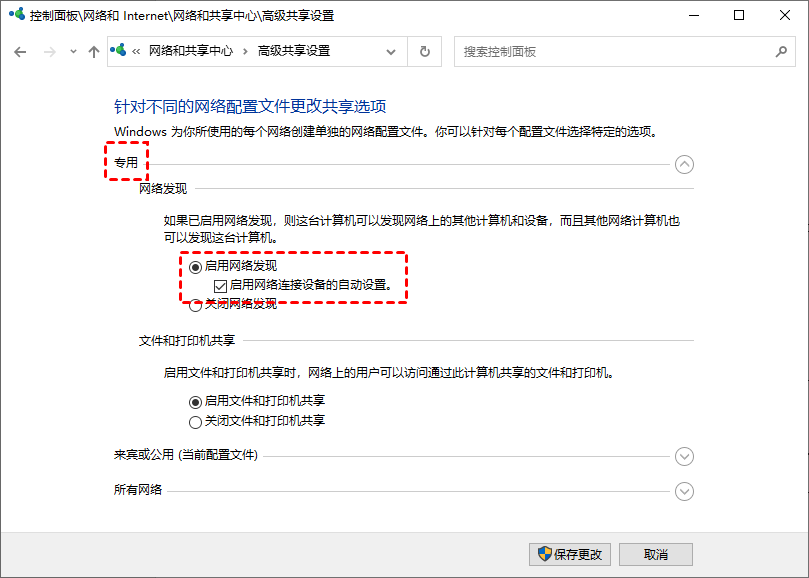Click the Back navigation arrow
Screen dimensions: 809x578
click(x=20, y=51)
